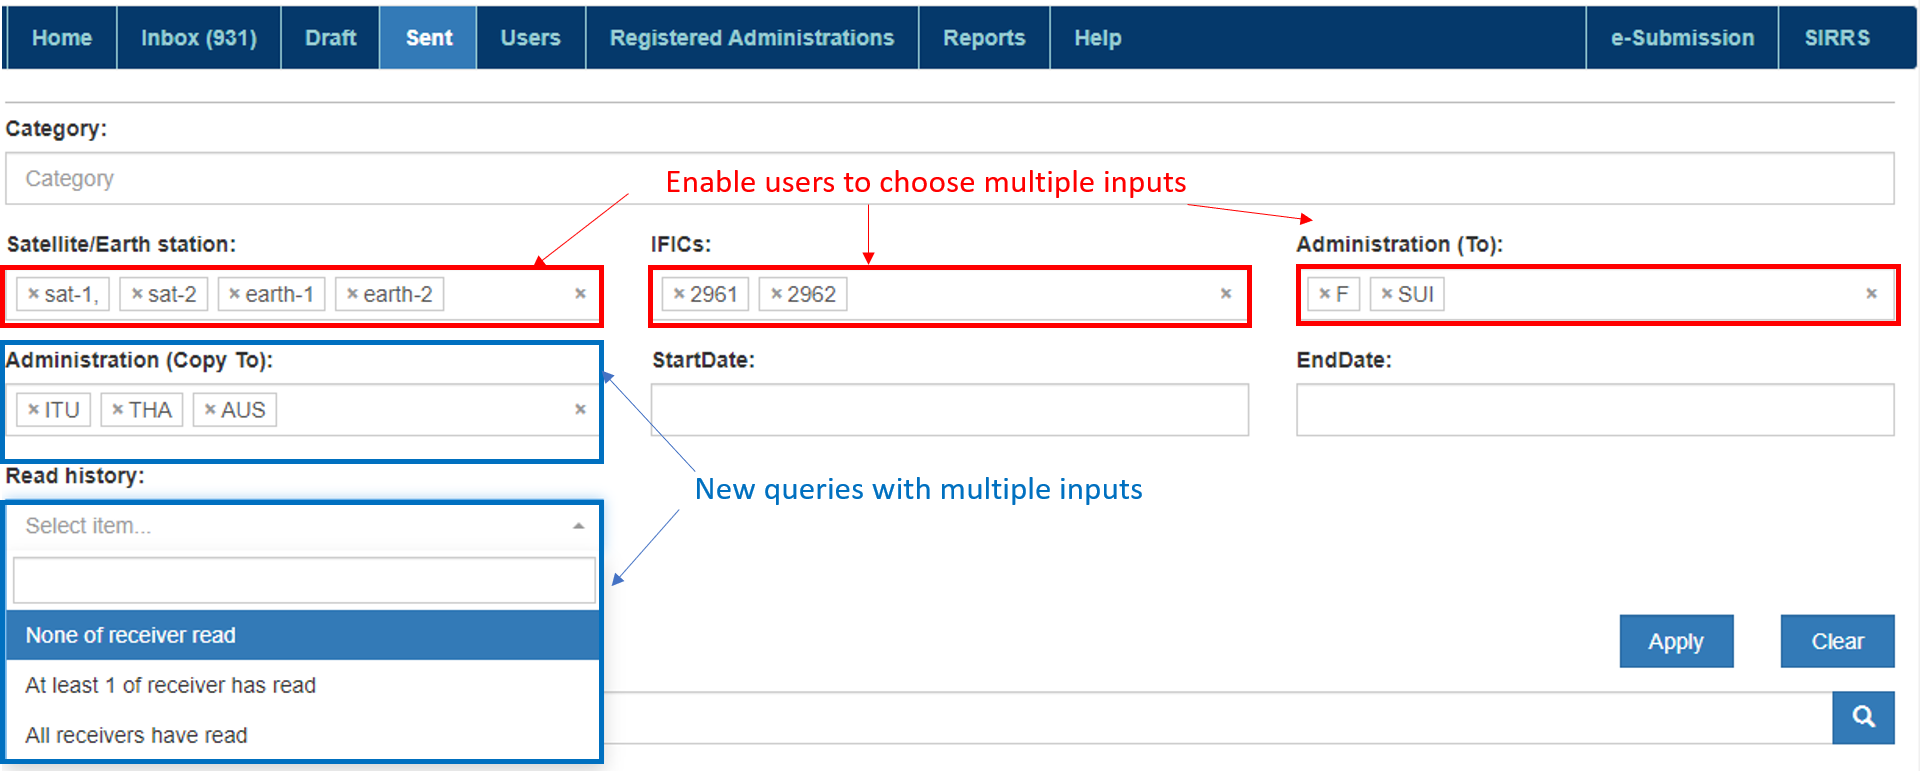Viewport: 1920px width, 771px height.
Task: Clear all Administration (Copy To) selections
Action: click(580, 410)
